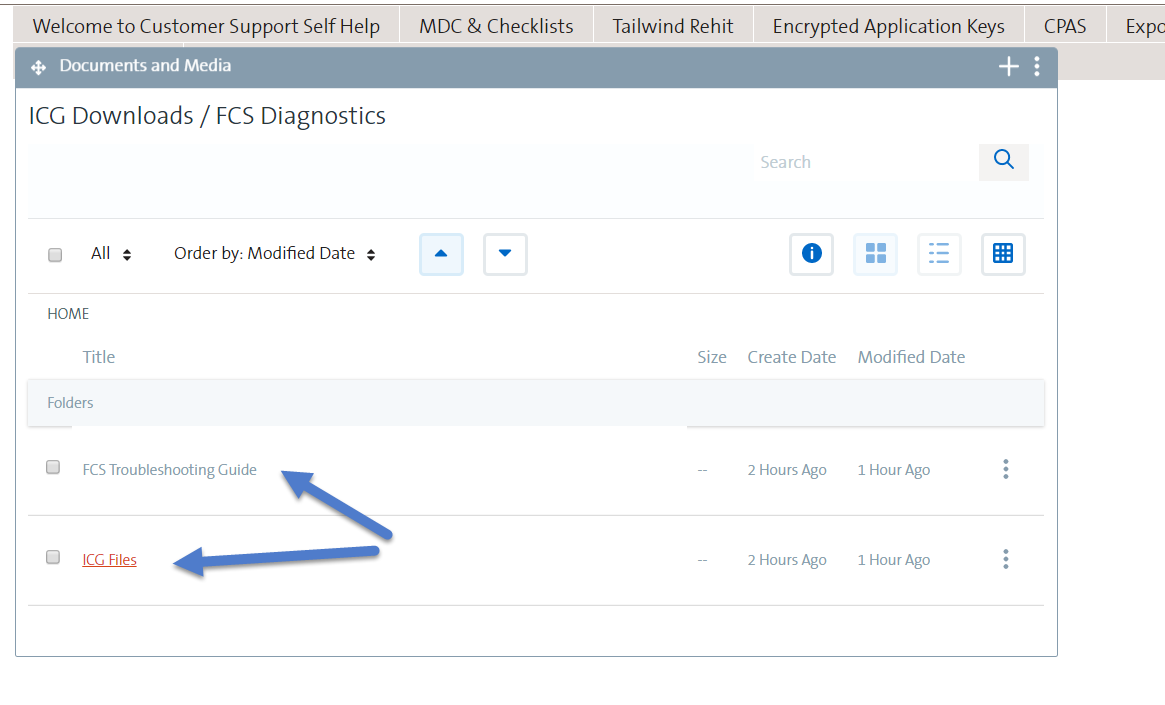
Task: Switch to MDC & Checklists tab
Action: (496, 26)
